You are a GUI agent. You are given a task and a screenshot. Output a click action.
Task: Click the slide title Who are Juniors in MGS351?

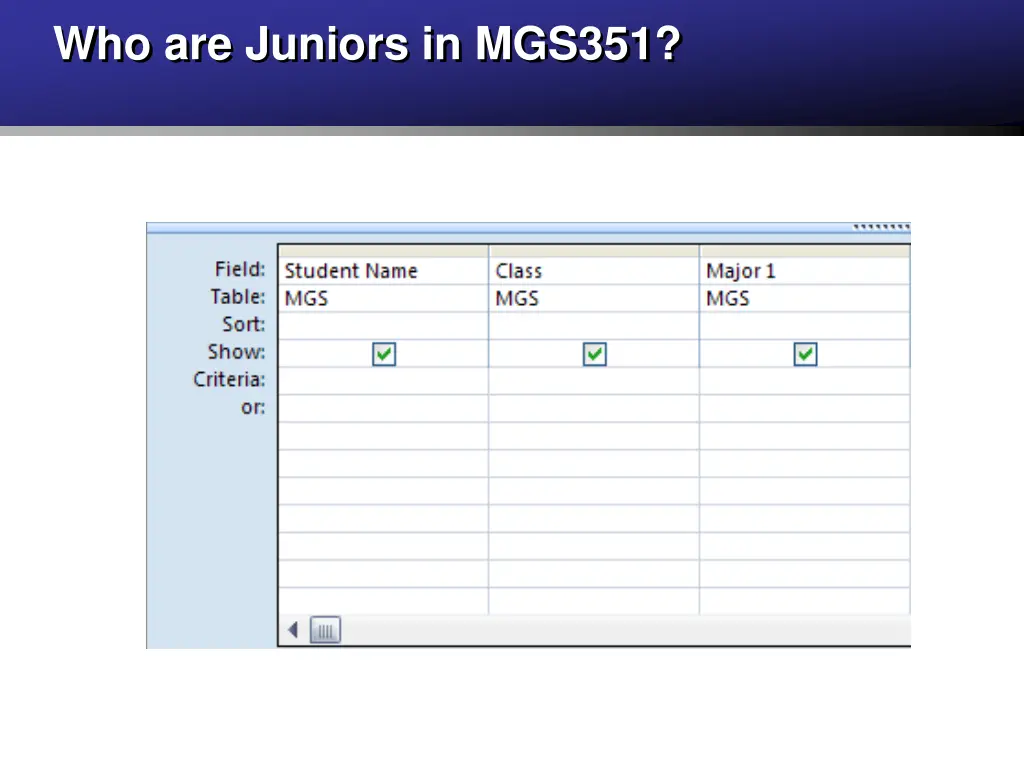[367, 44]
